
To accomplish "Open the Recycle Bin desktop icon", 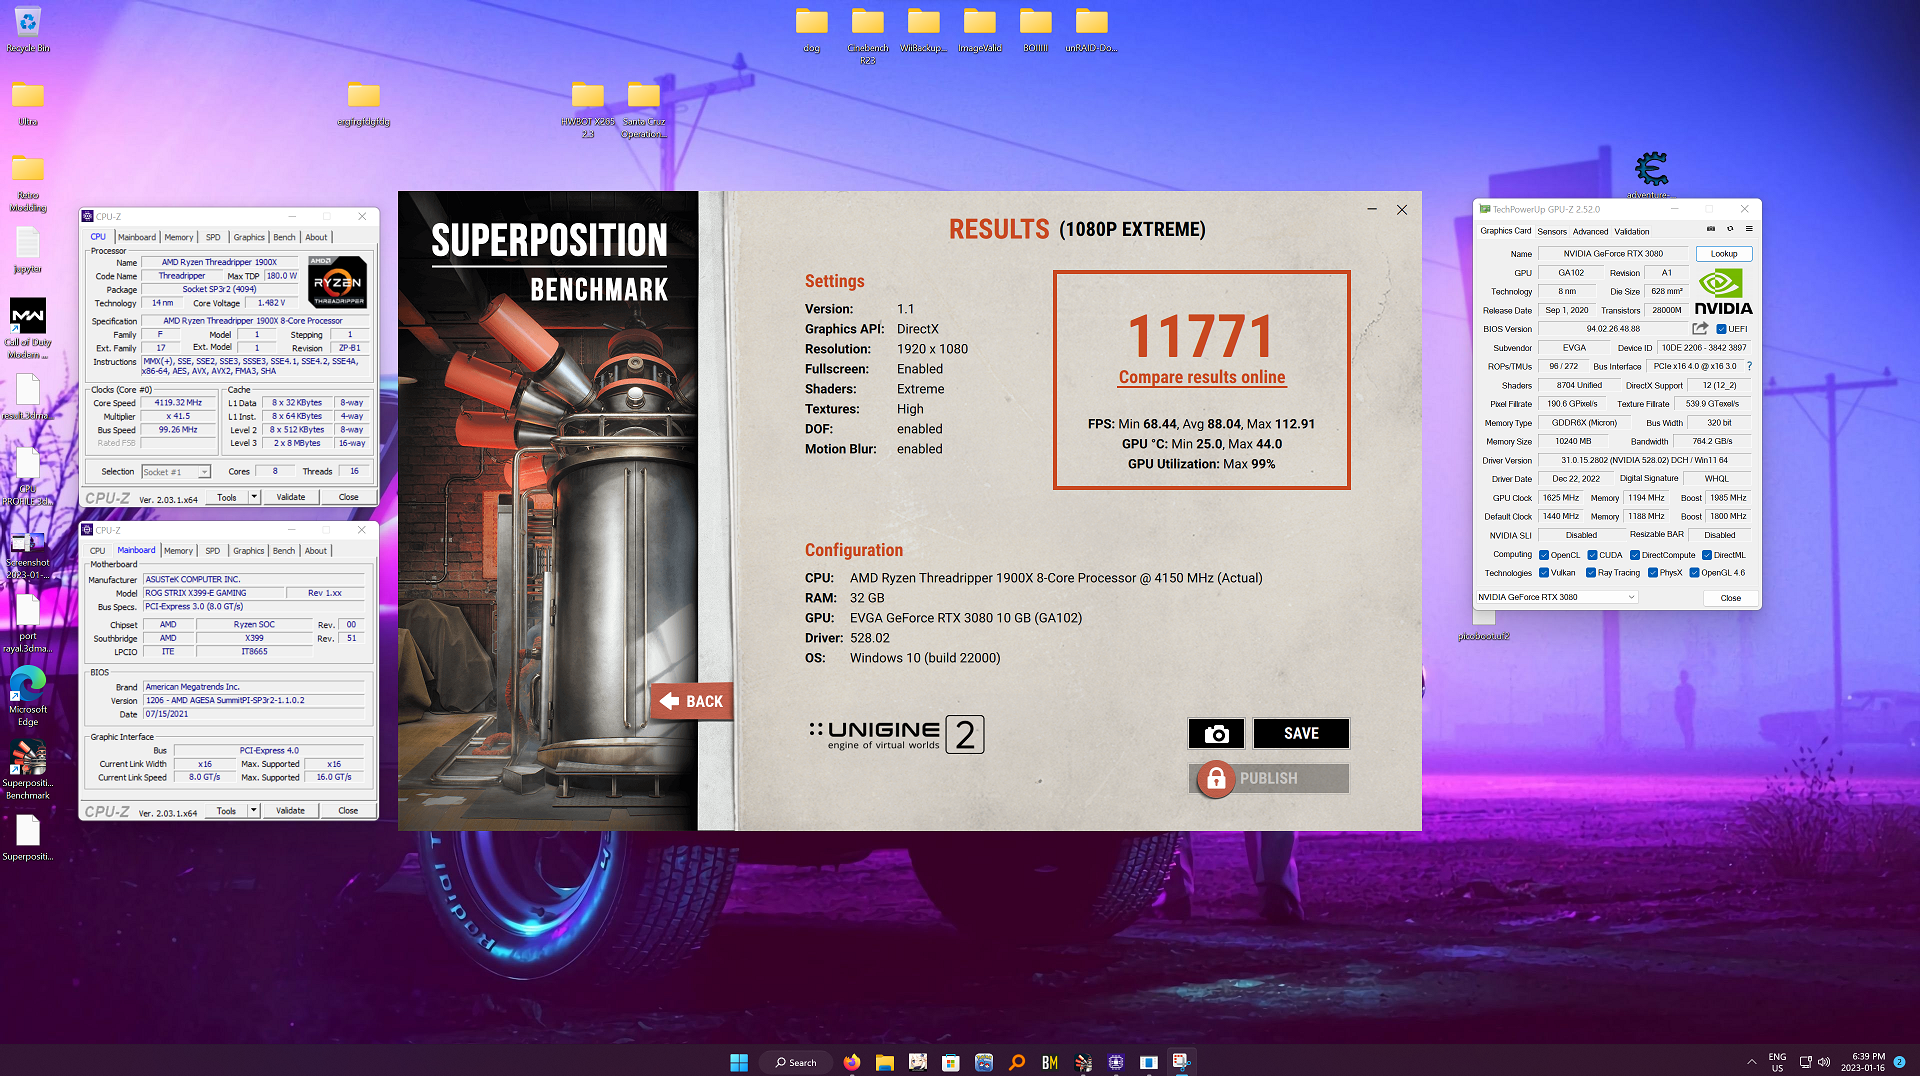I will [x=28, y=30].
